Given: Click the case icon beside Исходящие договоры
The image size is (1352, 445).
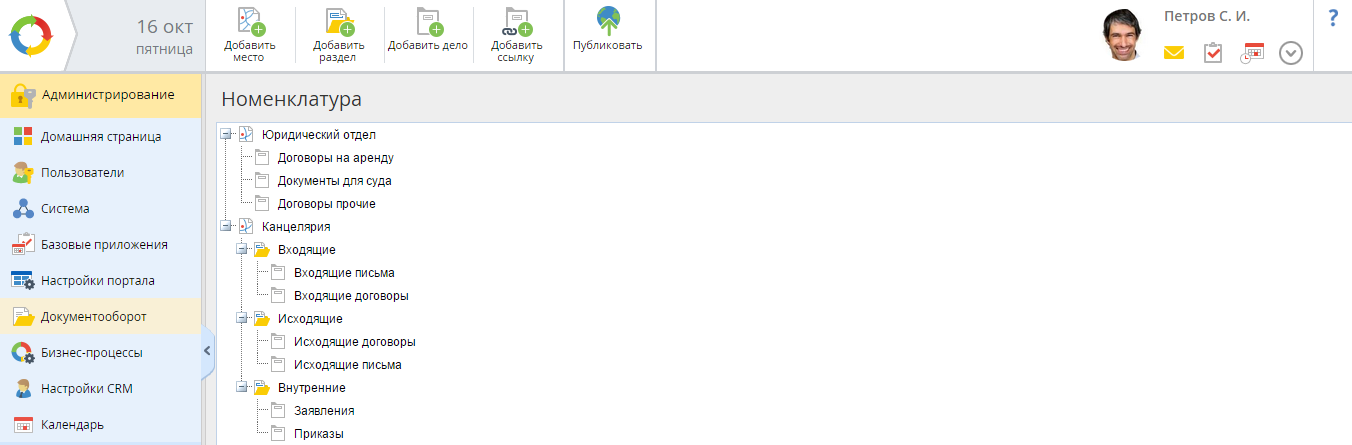Looking at the screenshot, I should [x=278, y=341].
